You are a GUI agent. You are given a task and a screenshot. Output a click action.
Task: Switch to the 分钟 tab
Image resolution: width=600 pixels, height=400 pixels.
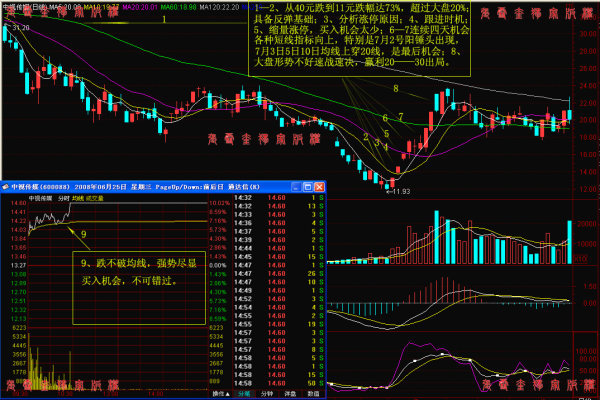point(267,394)
